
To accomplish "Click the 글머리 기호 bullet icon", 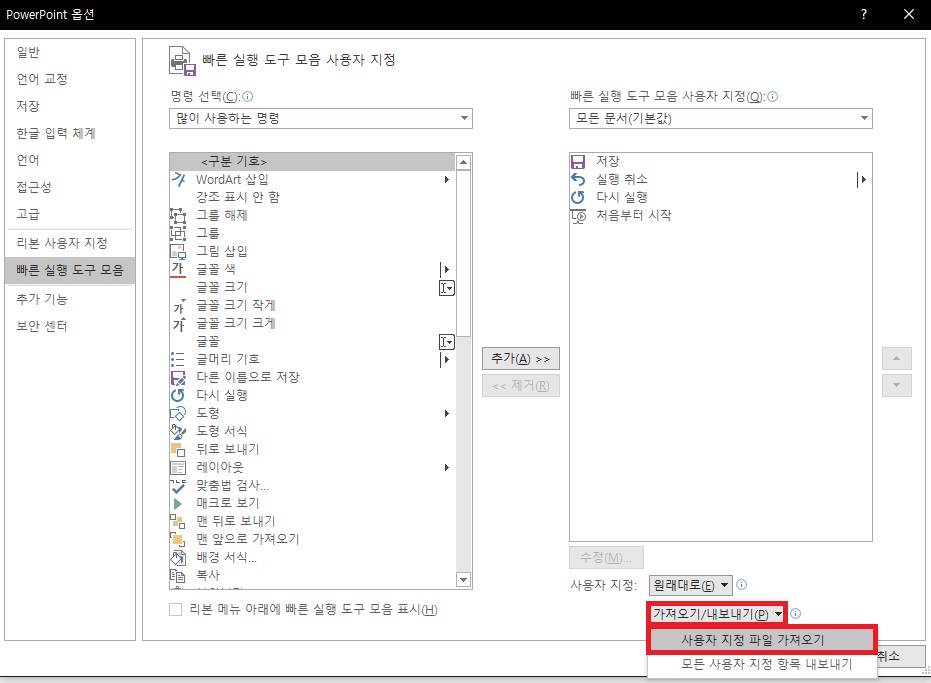I will pos(178,359).
